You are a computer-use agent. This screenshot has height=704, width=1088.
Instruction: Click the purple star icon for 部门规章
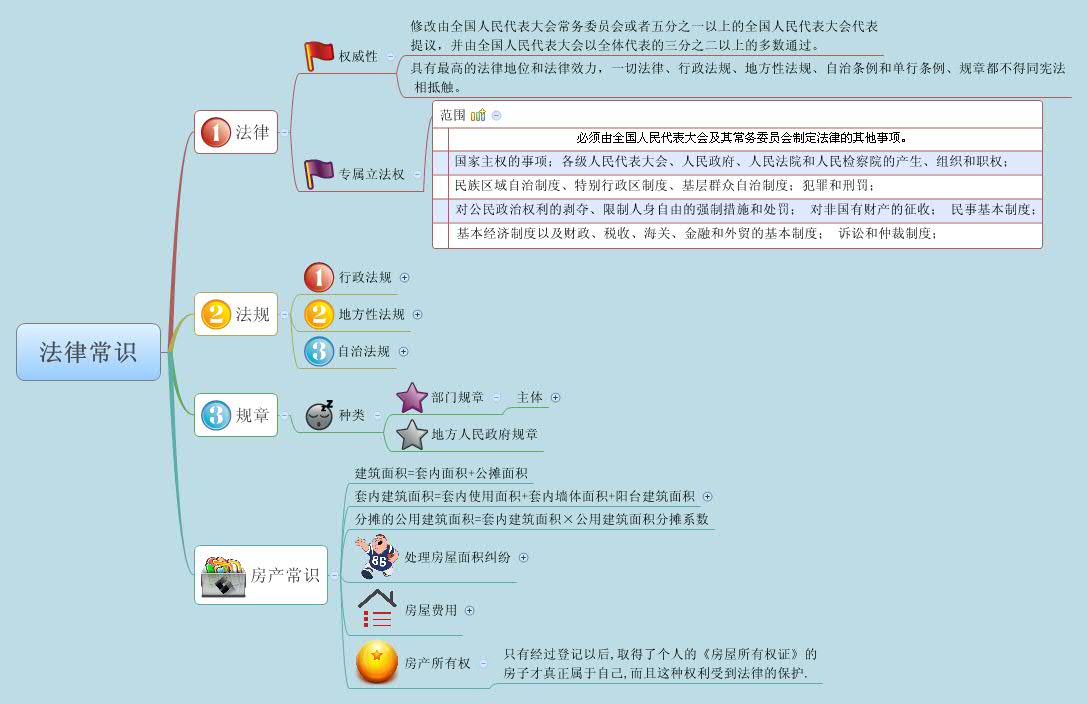tap(412, 397)
